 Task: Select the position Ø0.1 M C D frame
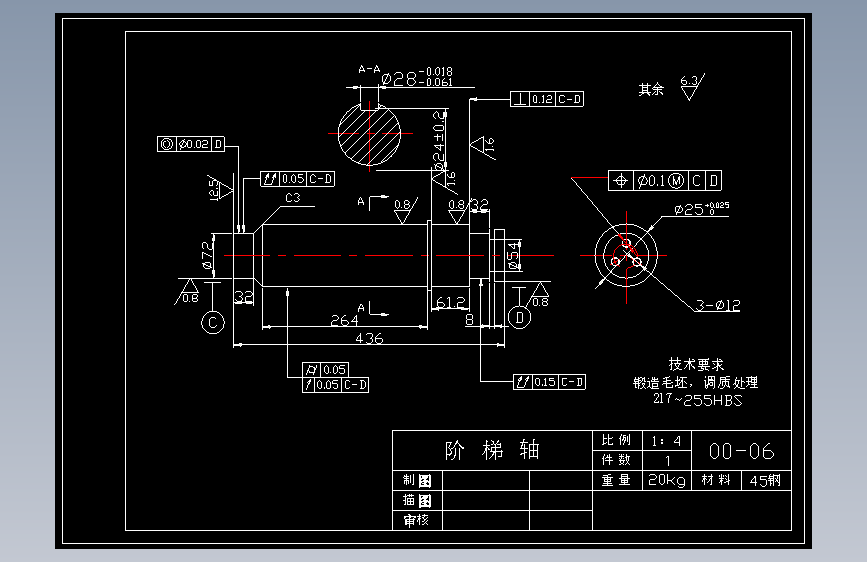coord(665,180)
